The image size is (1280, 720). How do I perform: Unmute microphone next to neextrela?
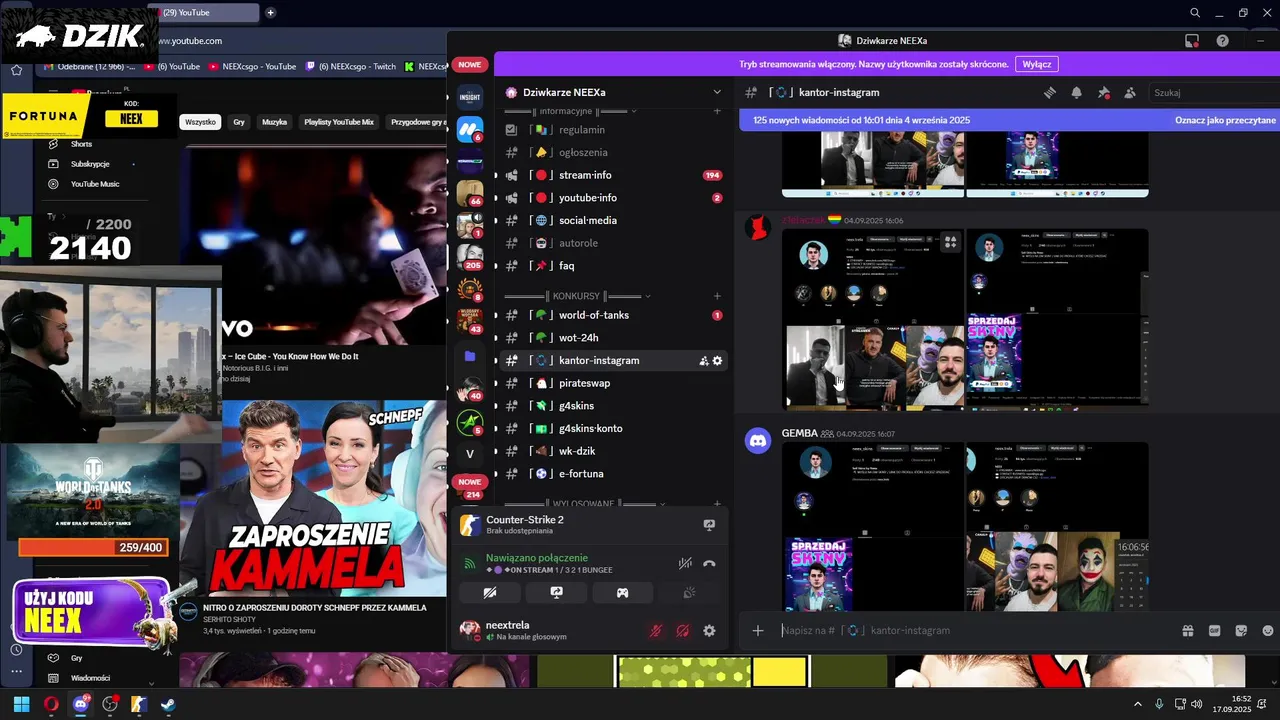(x=656, y=631)
